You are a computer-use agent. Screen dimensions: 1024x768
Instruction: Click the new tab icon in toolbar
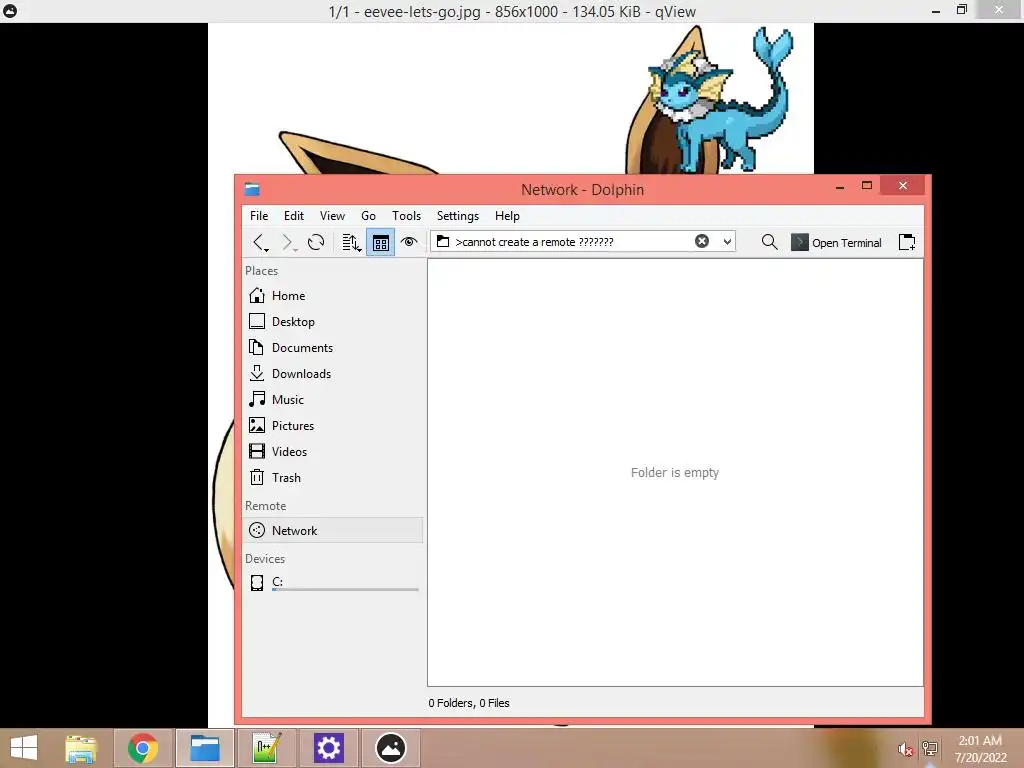pos(907,242)
